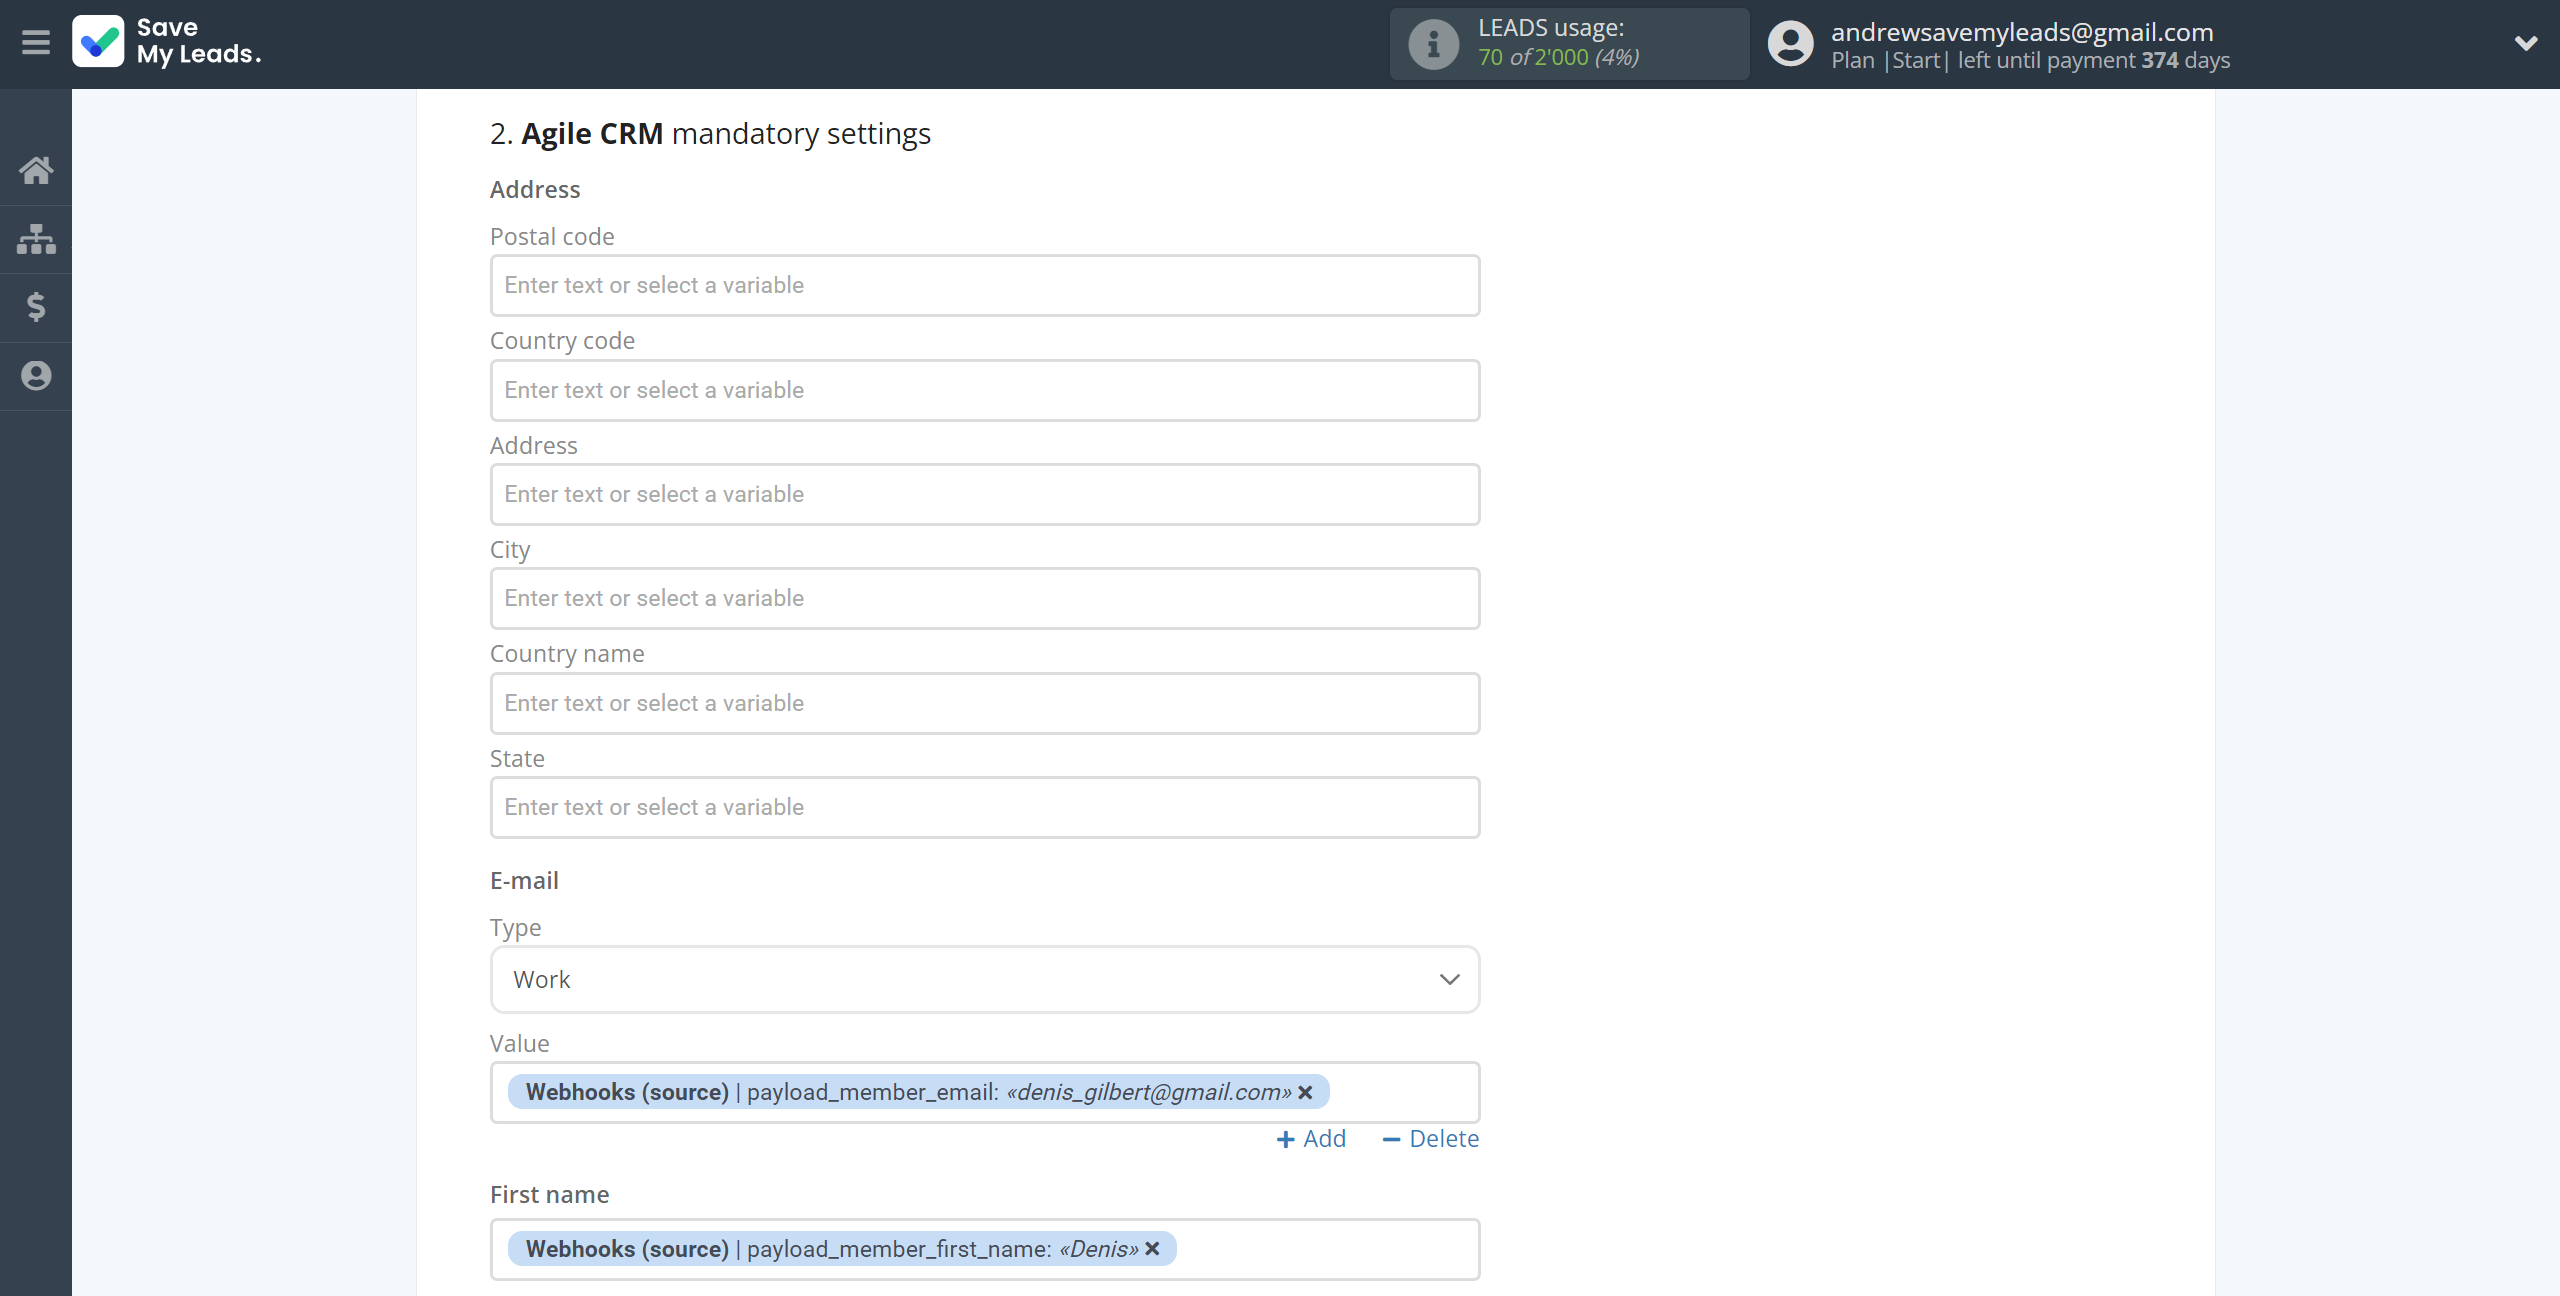Open the billing dollar sidebar icon
Viewport: 2560px width, 1296px height.
coord(36,307)
